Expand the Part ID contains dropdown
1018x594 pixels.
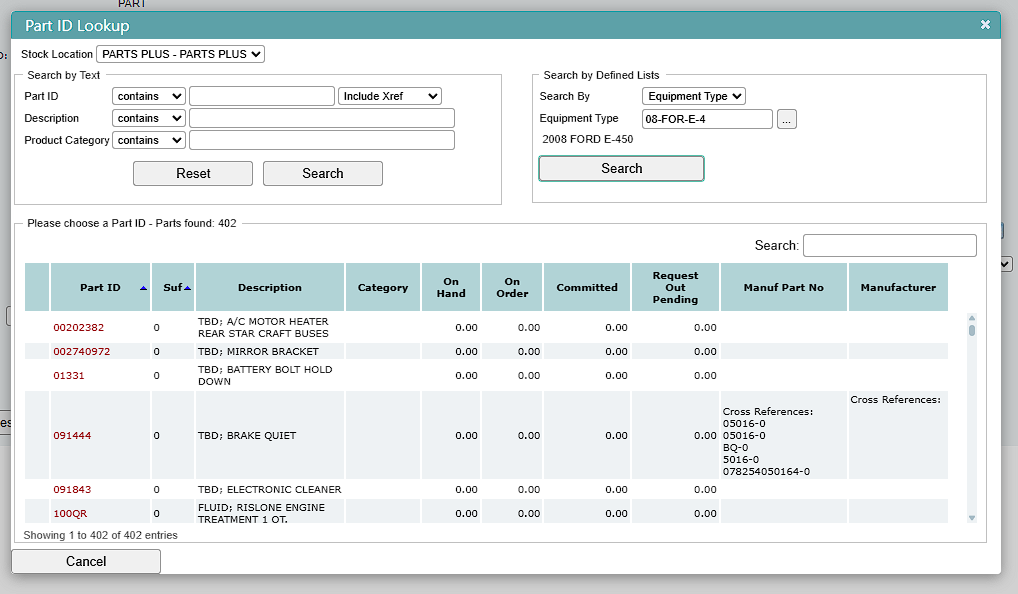tap(149, 96)
